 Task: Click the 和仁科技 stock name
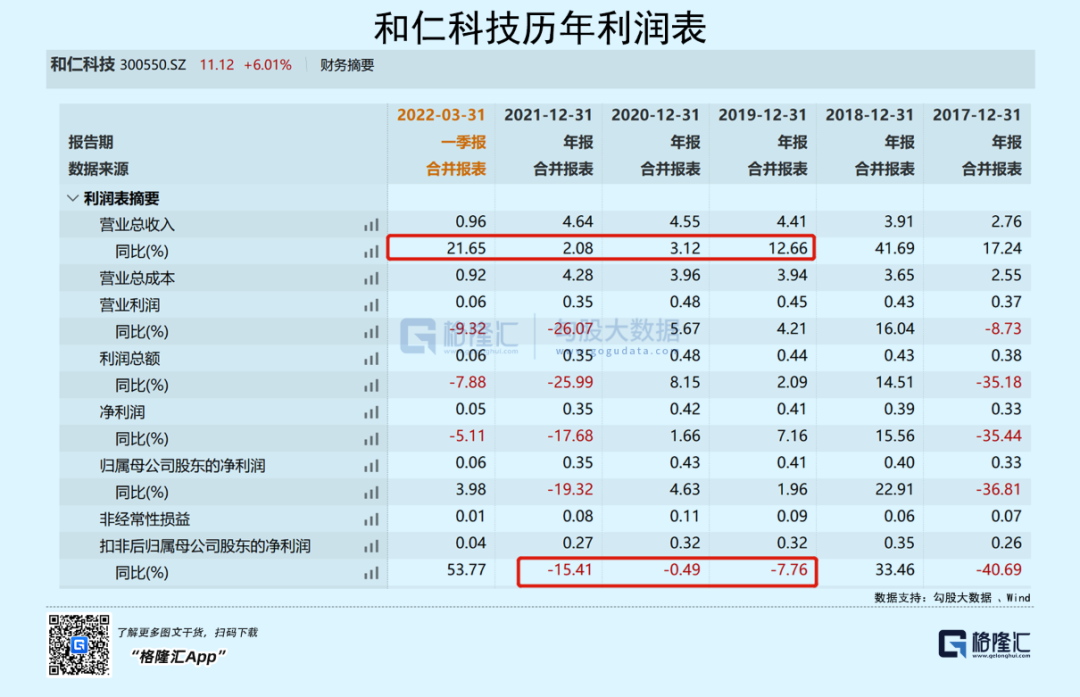(x=82, y=65)
